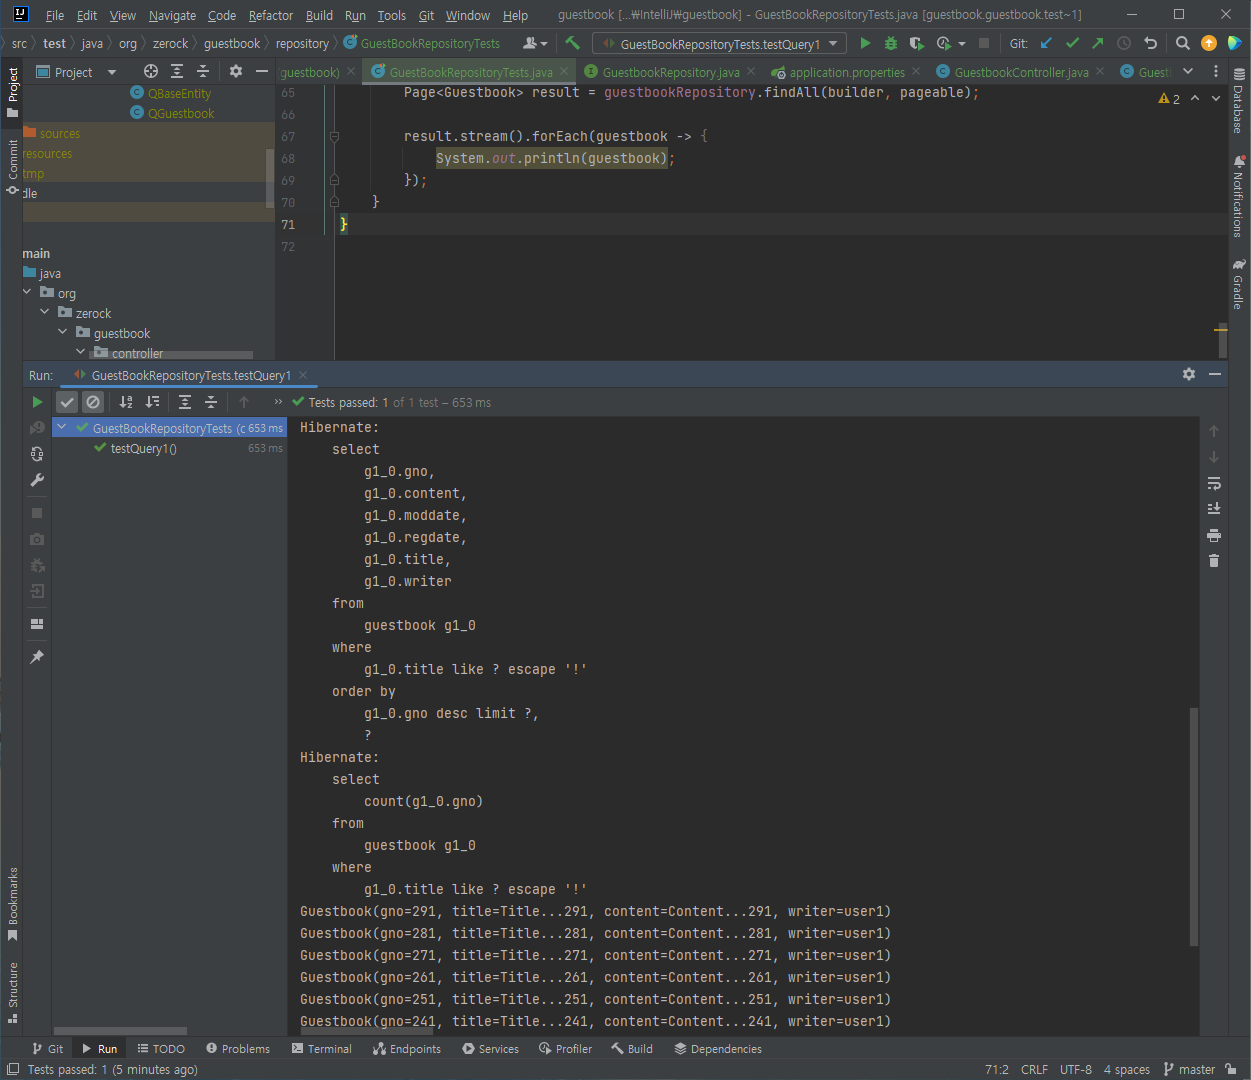This screenshot has height=1080, width=1251.
Task: Open Search Everywhere magnifier icon
Action: 1182,43
